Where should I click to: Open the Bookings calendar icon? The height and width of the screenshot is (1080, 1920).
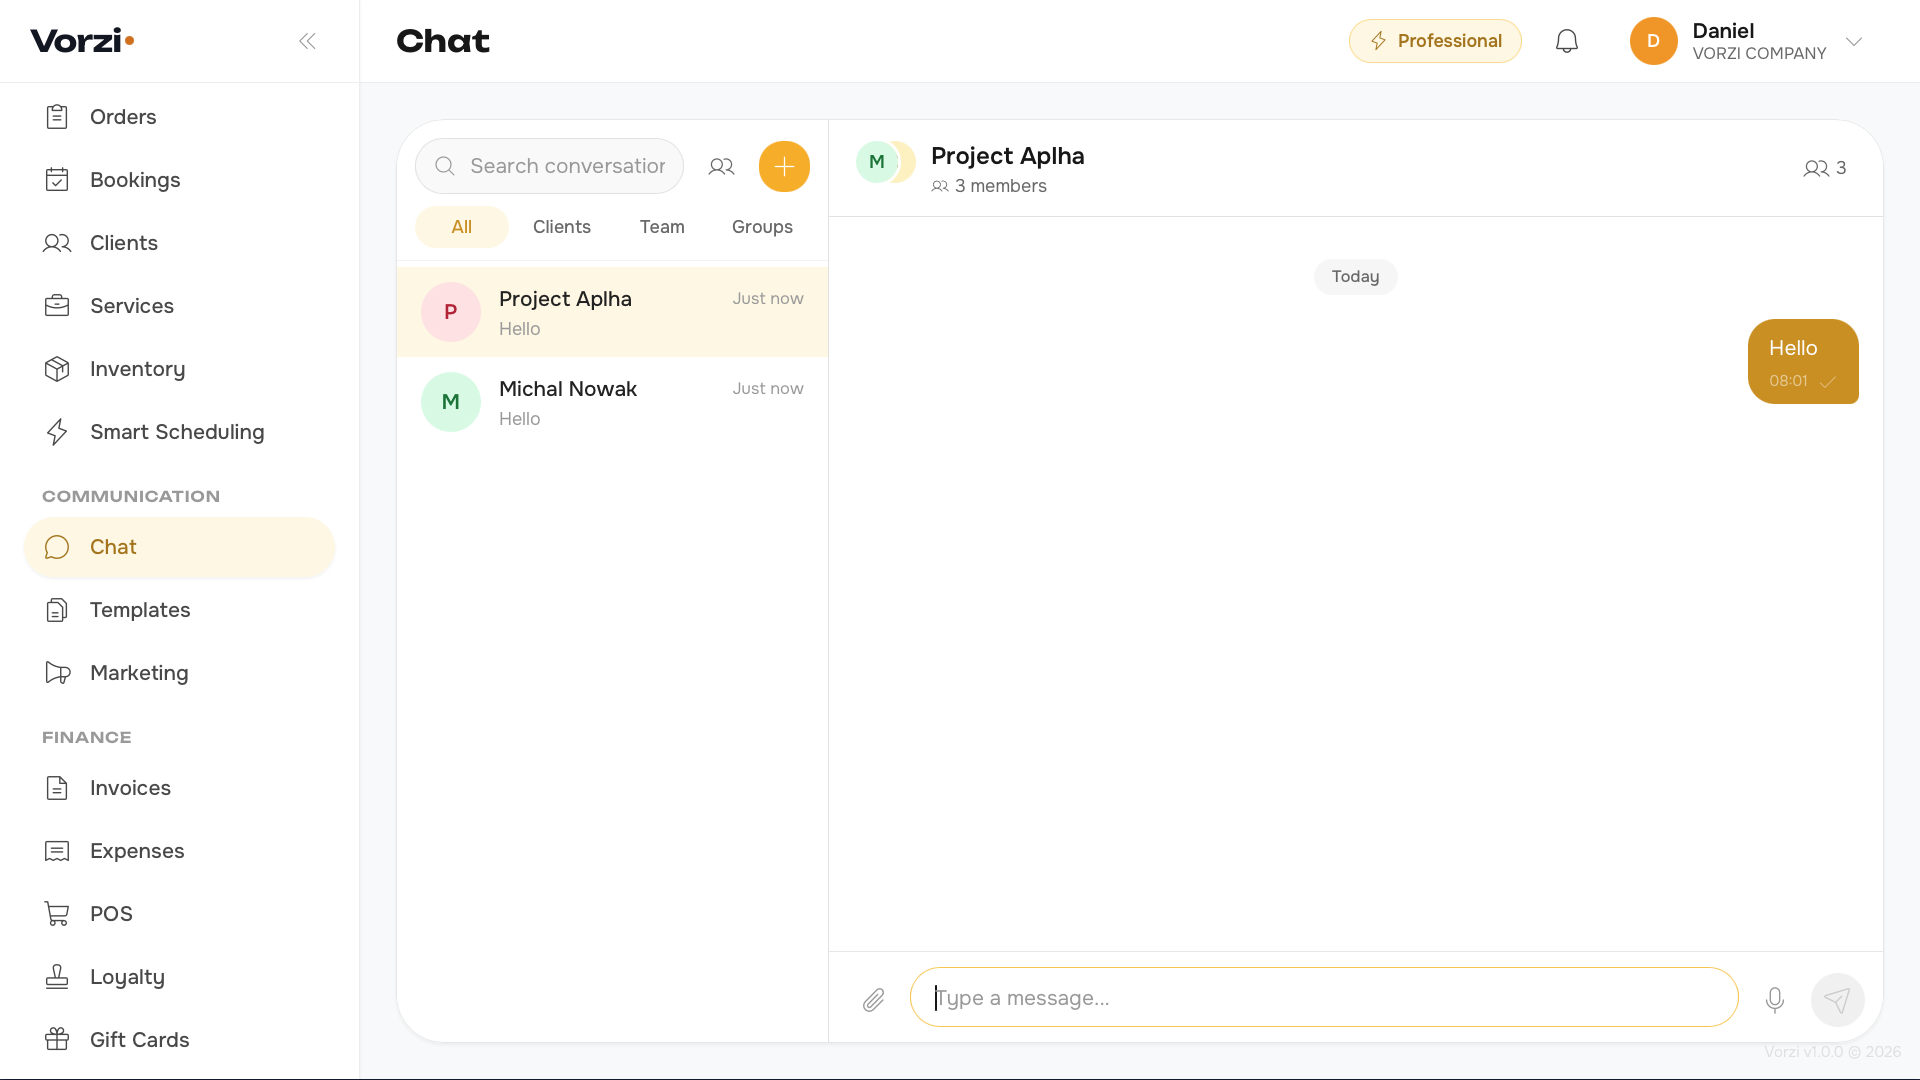coord(57,180)
